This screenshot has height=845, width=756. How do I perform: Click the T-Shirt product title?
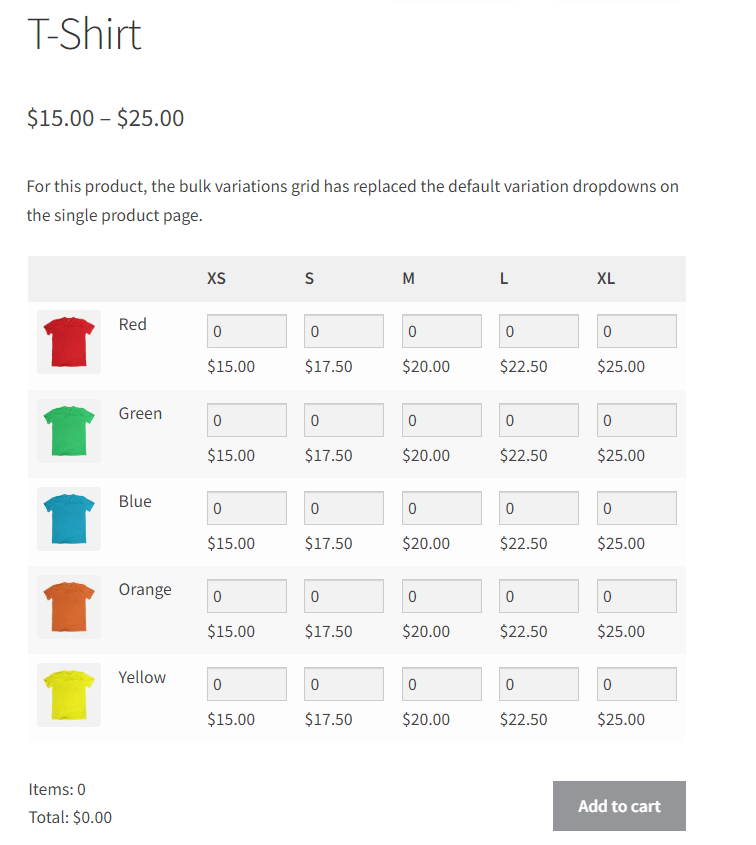tap(85, 36)
